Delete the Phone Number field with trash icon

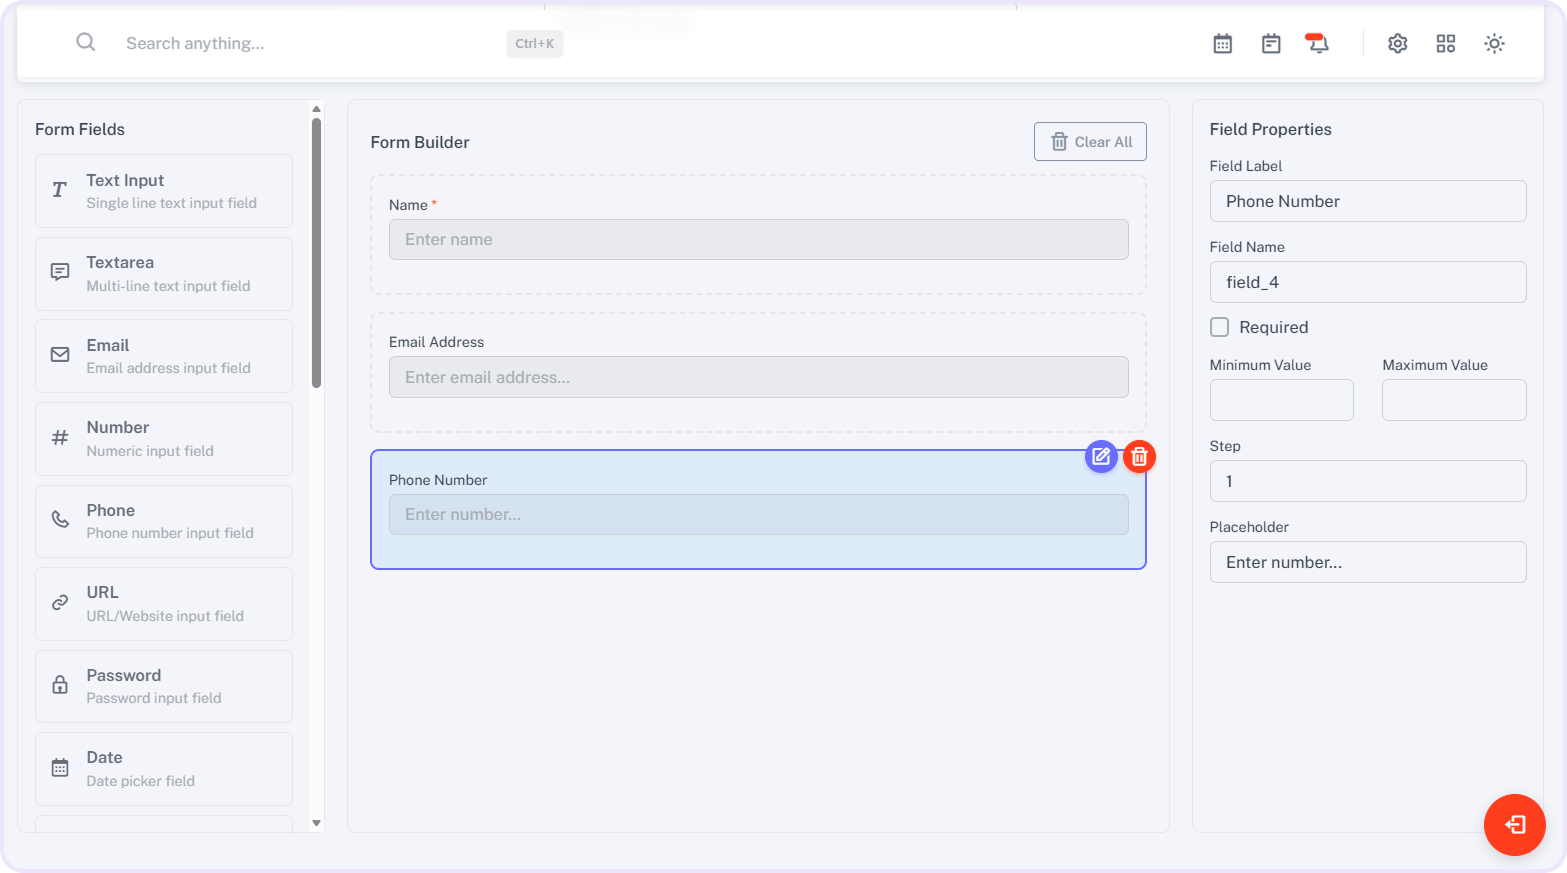click(x=1139, y=457)
